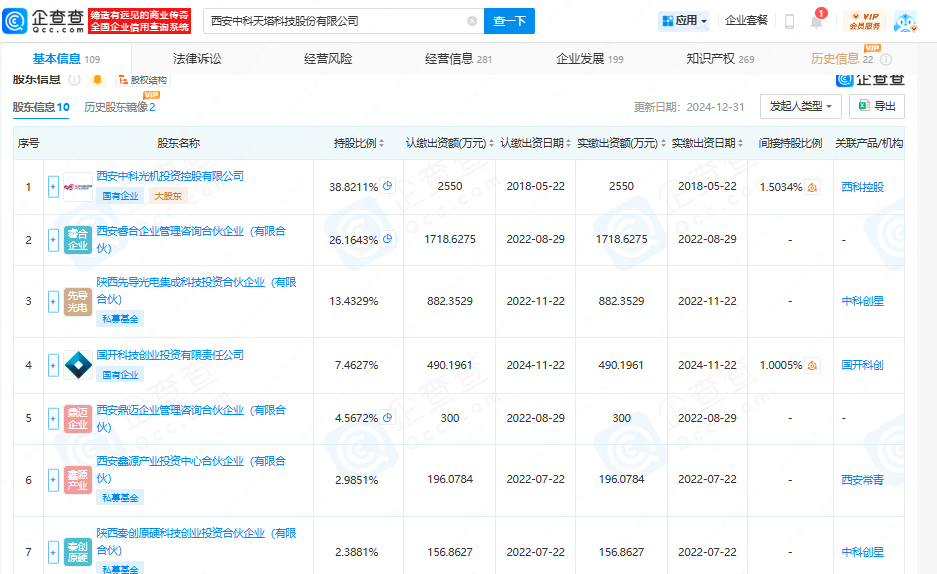Open indirect holding chart icon beside 1.0005%
The height and width of the screenshot is (574, 937).
(x=812, y=366)
